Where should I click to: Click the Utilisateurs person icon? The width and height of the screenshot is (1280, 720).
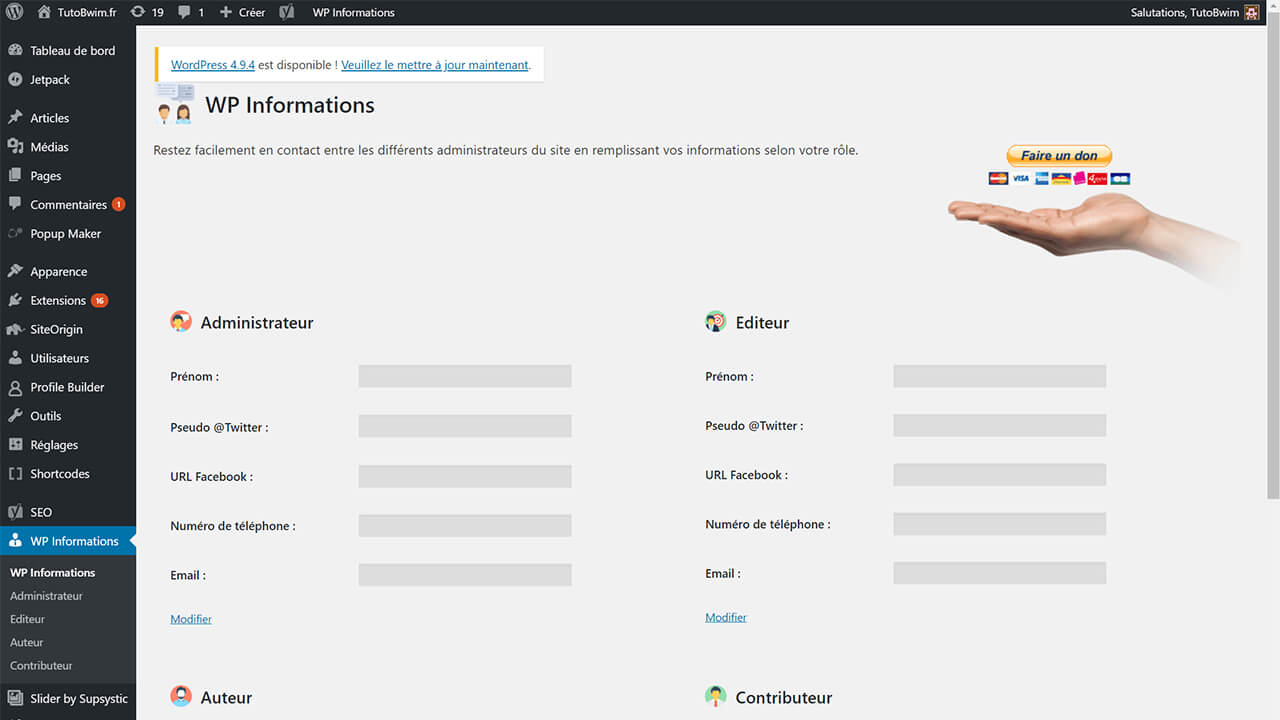(x=15, y=358)
